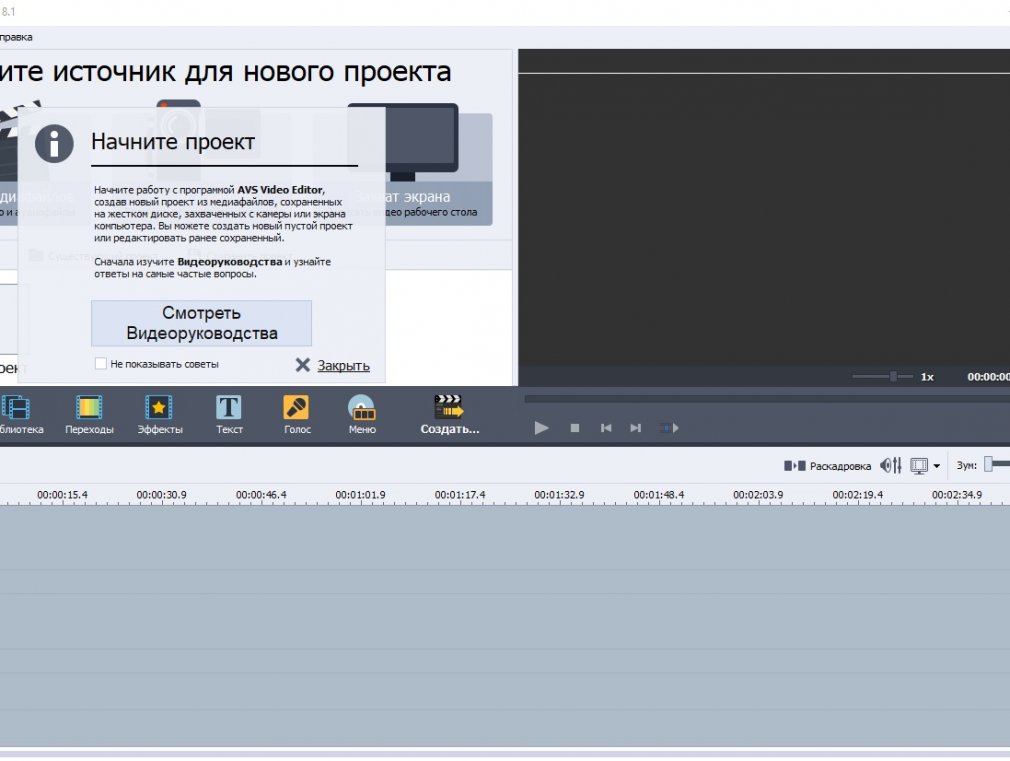Click the 00:01:01.9 ruler mark
The height and width of the screenshot is (761, 1010).
(x=360, y=495)
